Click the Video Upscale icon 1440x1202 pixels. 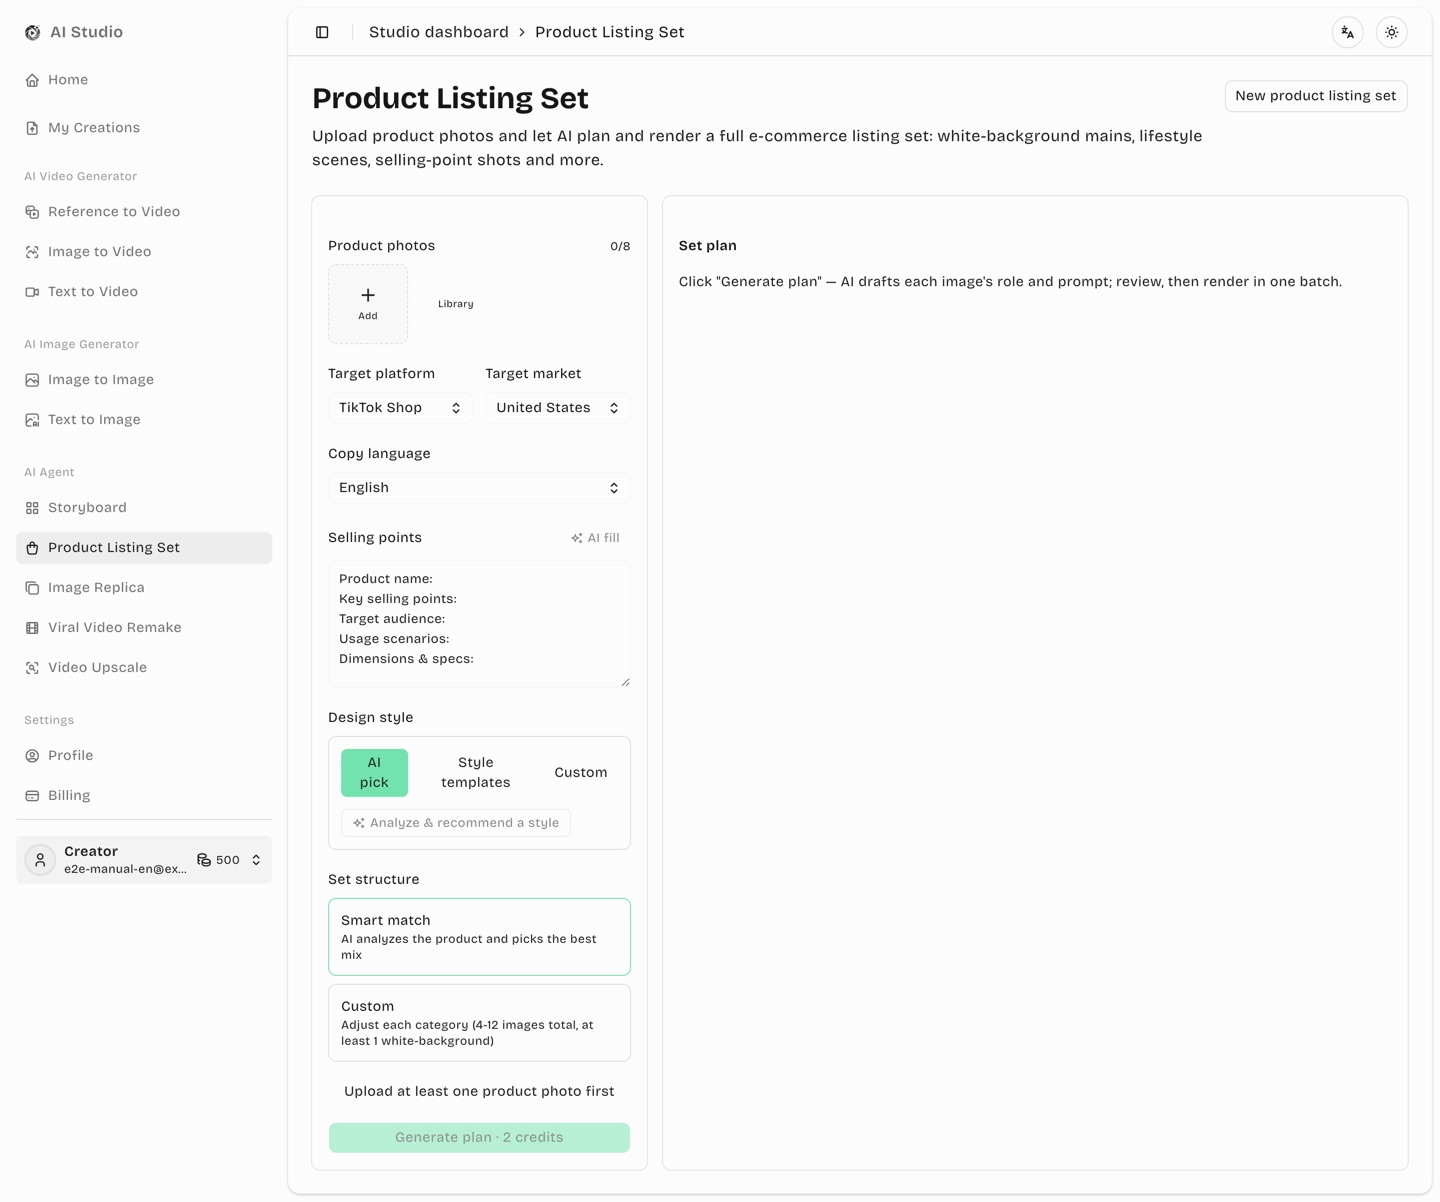click(x=32, y=668)
